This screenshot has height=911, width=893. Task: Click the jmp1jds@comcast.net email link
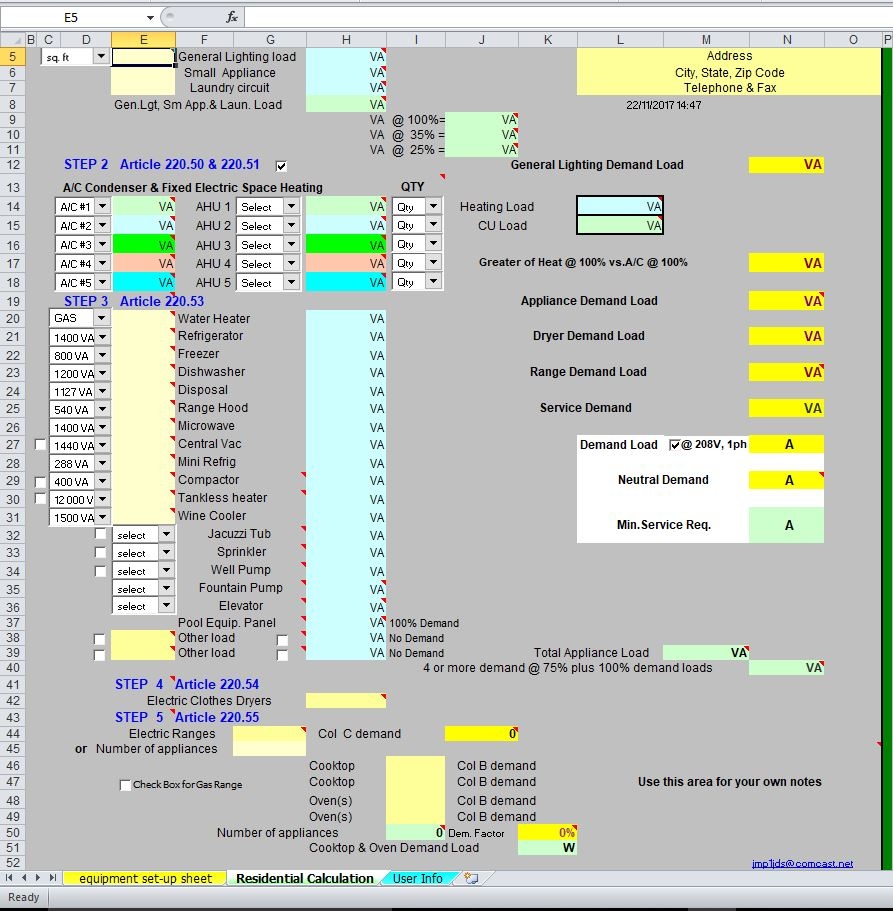click(803, 863)
